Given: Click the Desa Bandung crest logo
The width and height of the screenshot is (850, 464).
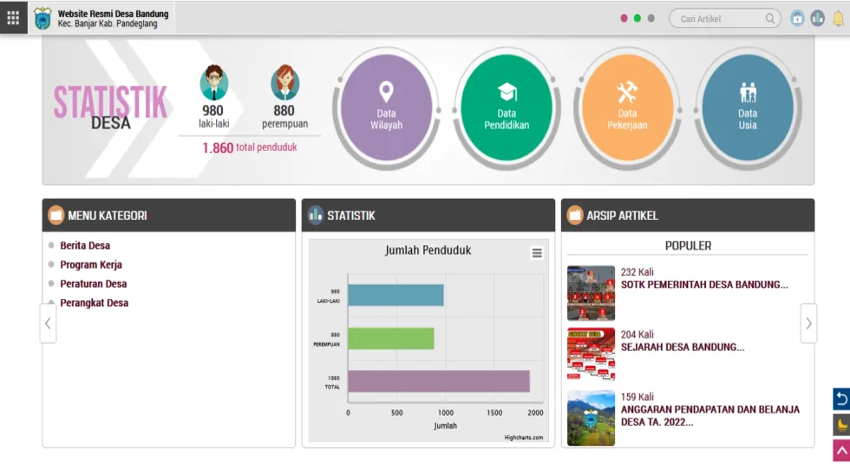Looking at the screenshot, I should tap(42, 18).
